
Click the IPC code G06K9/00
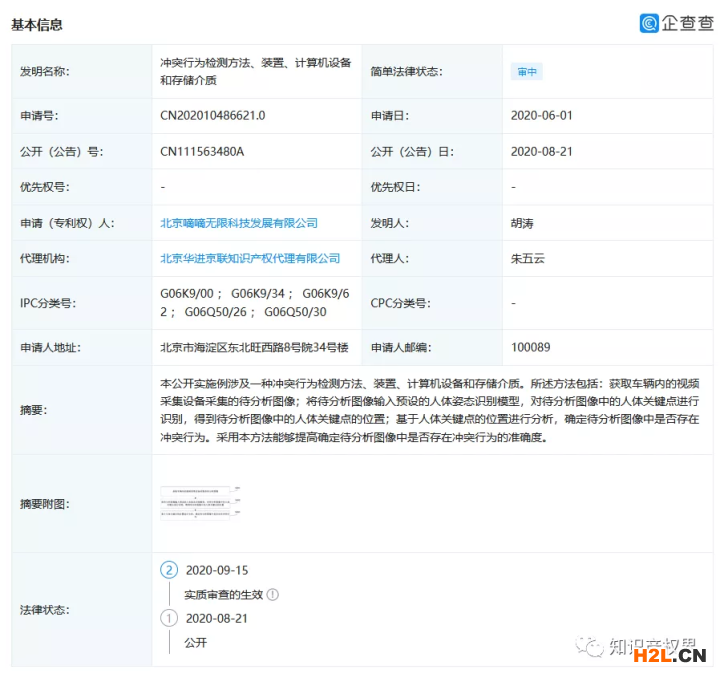pyautogui.click(x=188, y=294)
